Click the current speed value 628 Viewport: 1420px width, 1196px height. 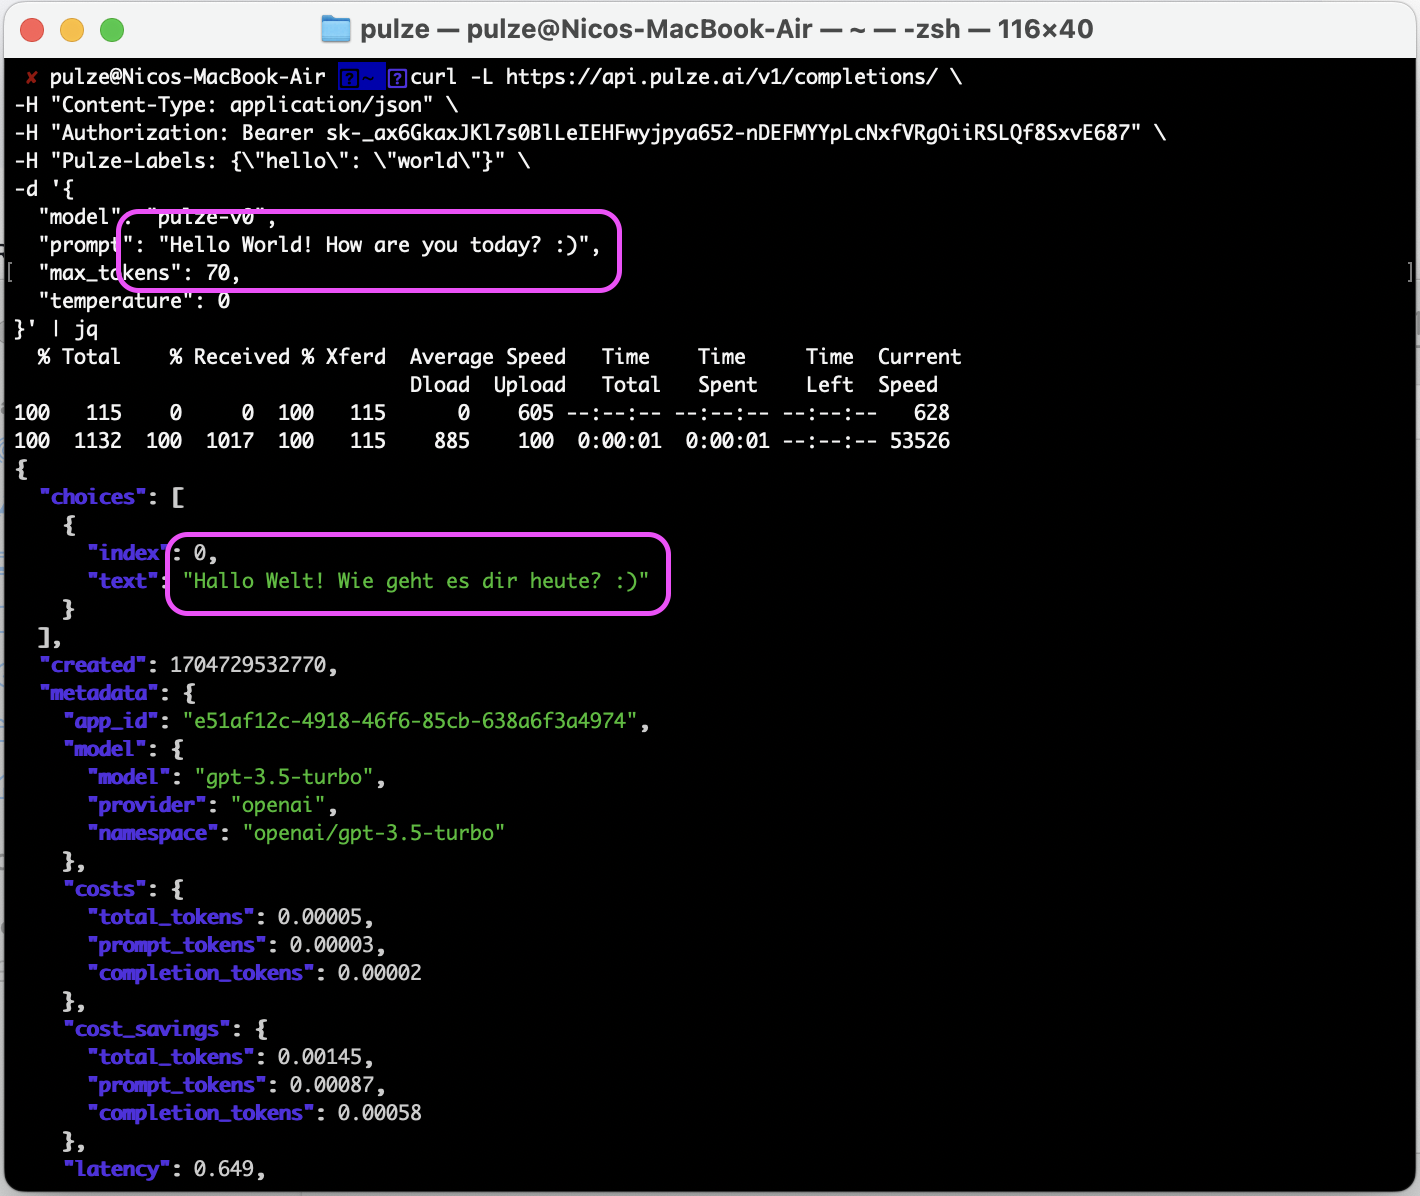[x=932, y=413]
